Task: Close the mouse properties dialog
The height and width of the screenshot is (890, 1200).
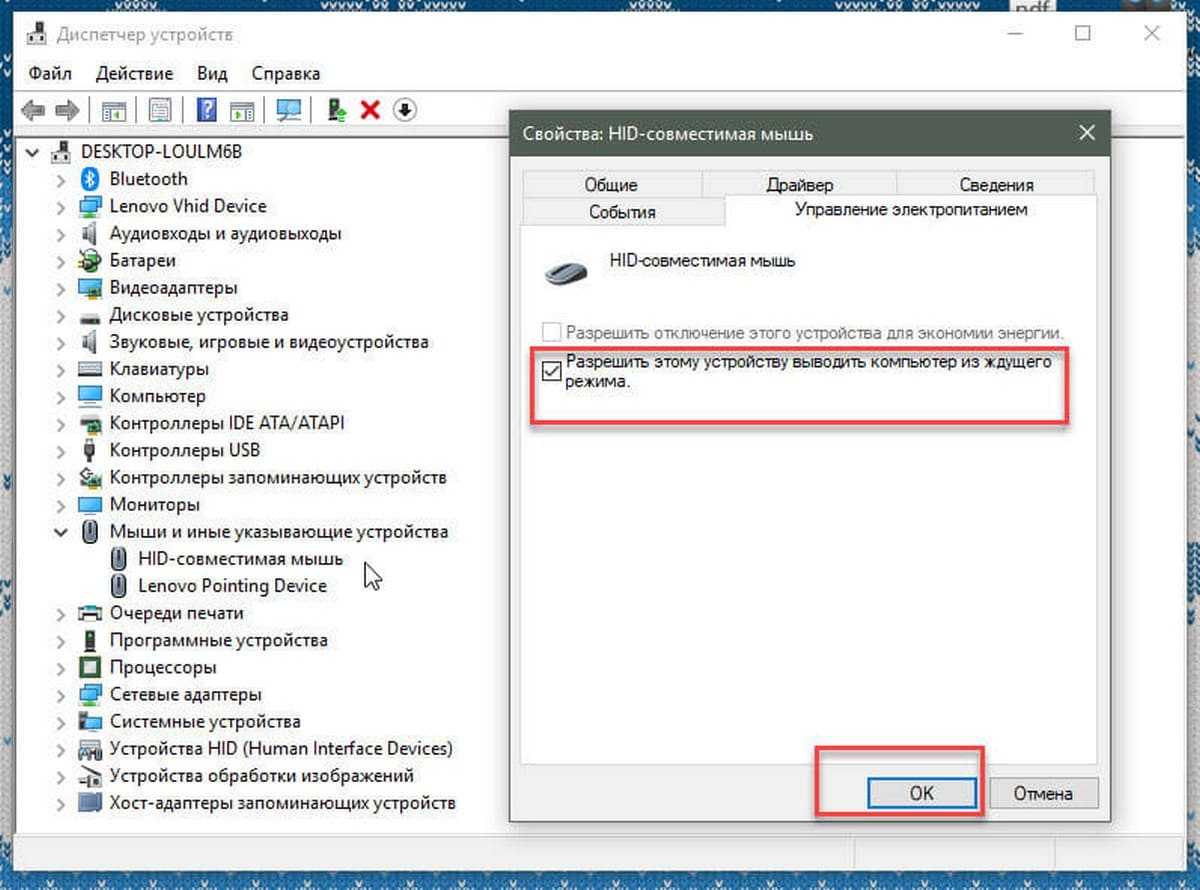Action: (1086, 133)
